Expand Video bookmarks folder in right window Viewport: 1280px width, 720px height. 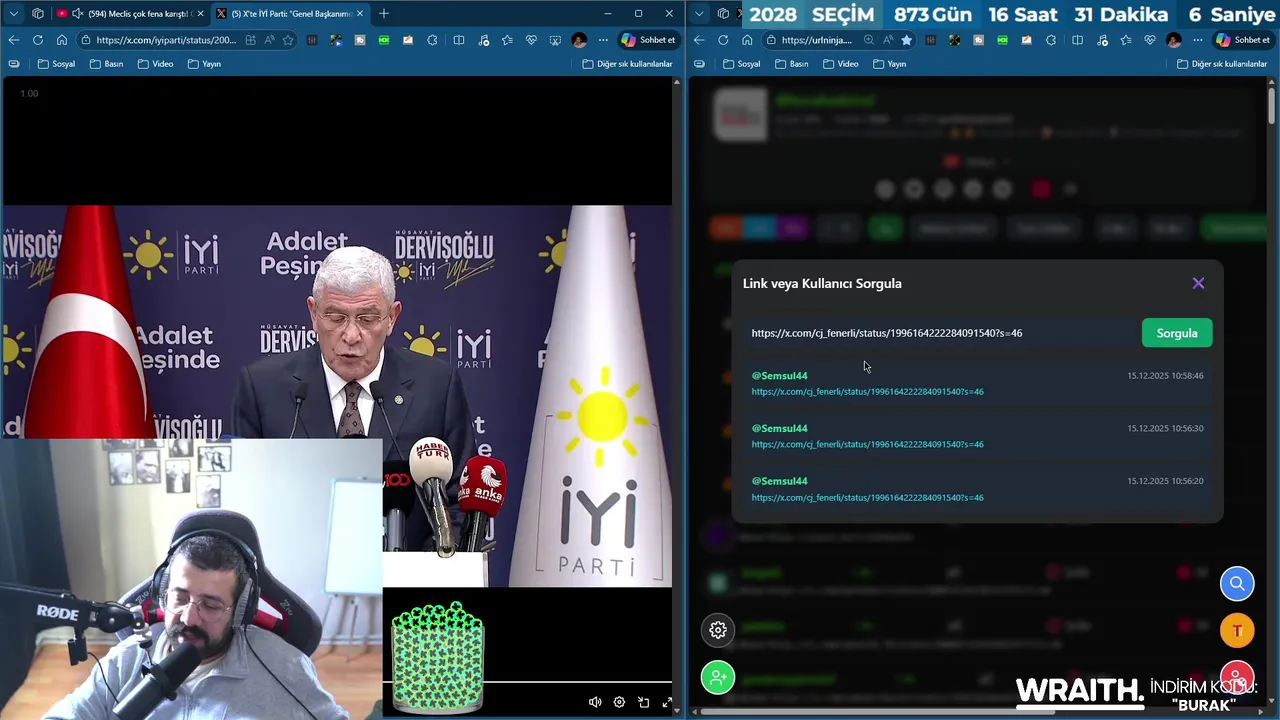click(841, 64)
